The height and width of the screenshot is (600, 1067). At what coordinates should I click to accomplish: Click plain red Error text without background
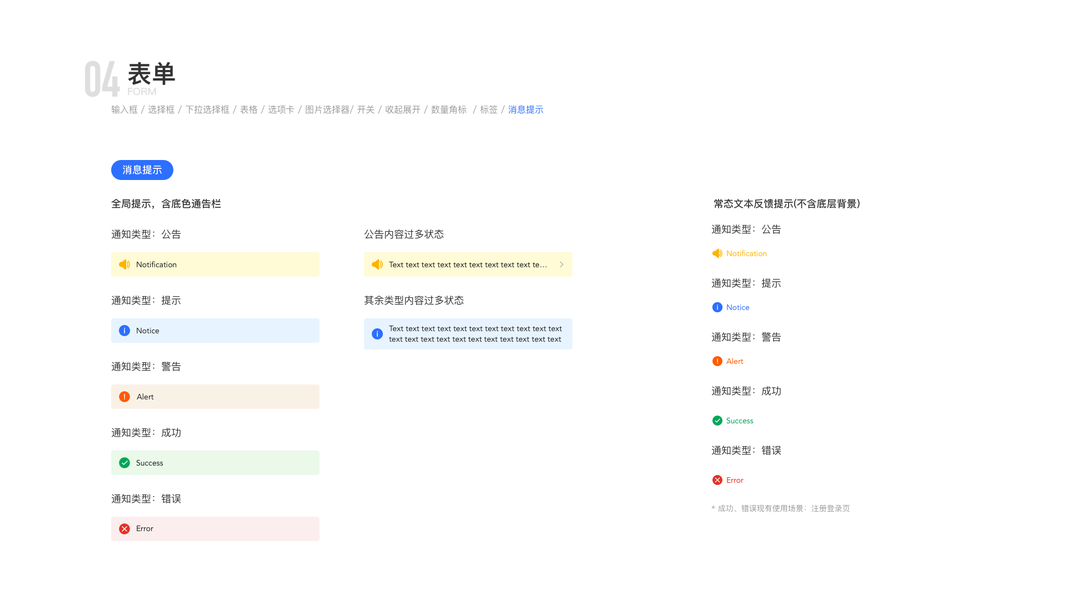coord(735,480)
